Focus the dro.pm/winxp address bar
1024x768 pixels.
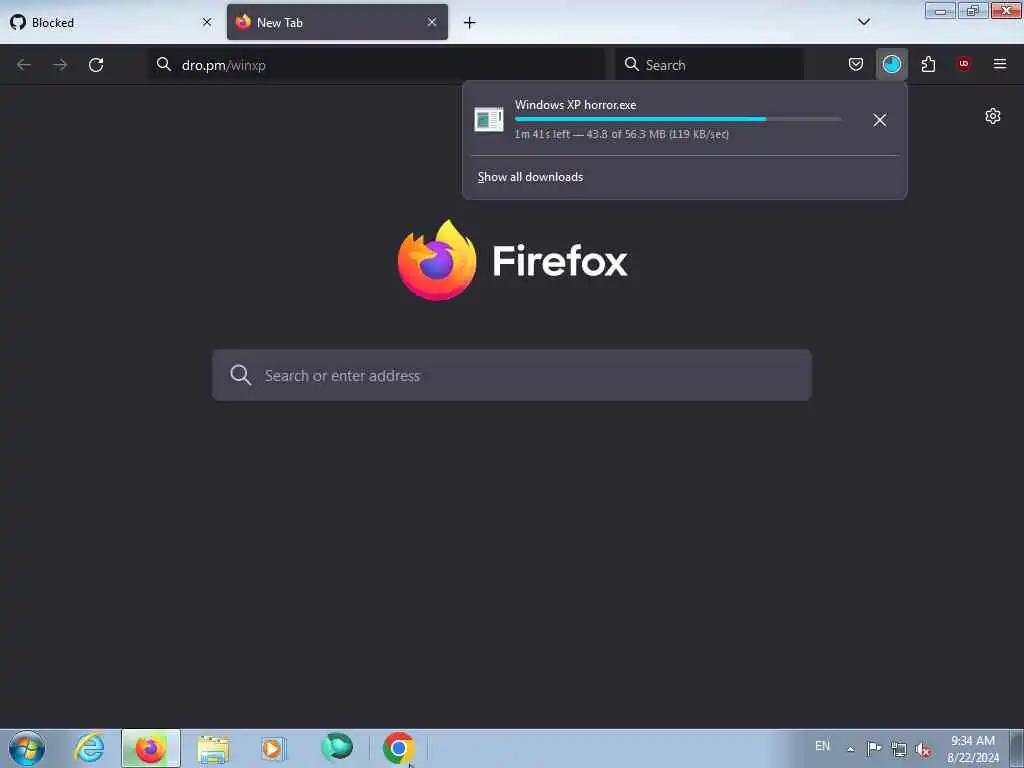[x=377, y=65]
